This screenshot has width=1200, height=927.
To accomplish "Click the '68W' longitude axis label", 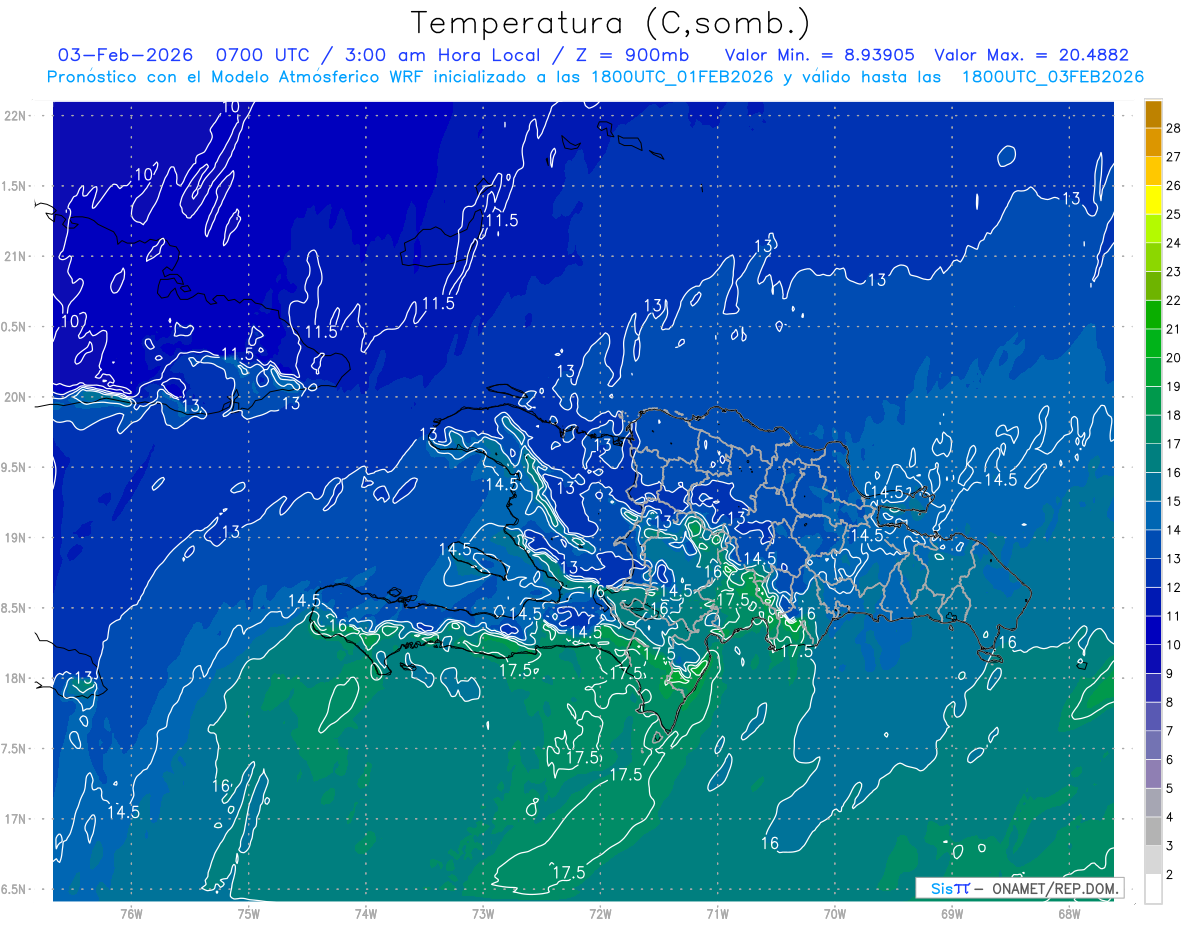I will pyautogui.click(x=1069, y=913).
